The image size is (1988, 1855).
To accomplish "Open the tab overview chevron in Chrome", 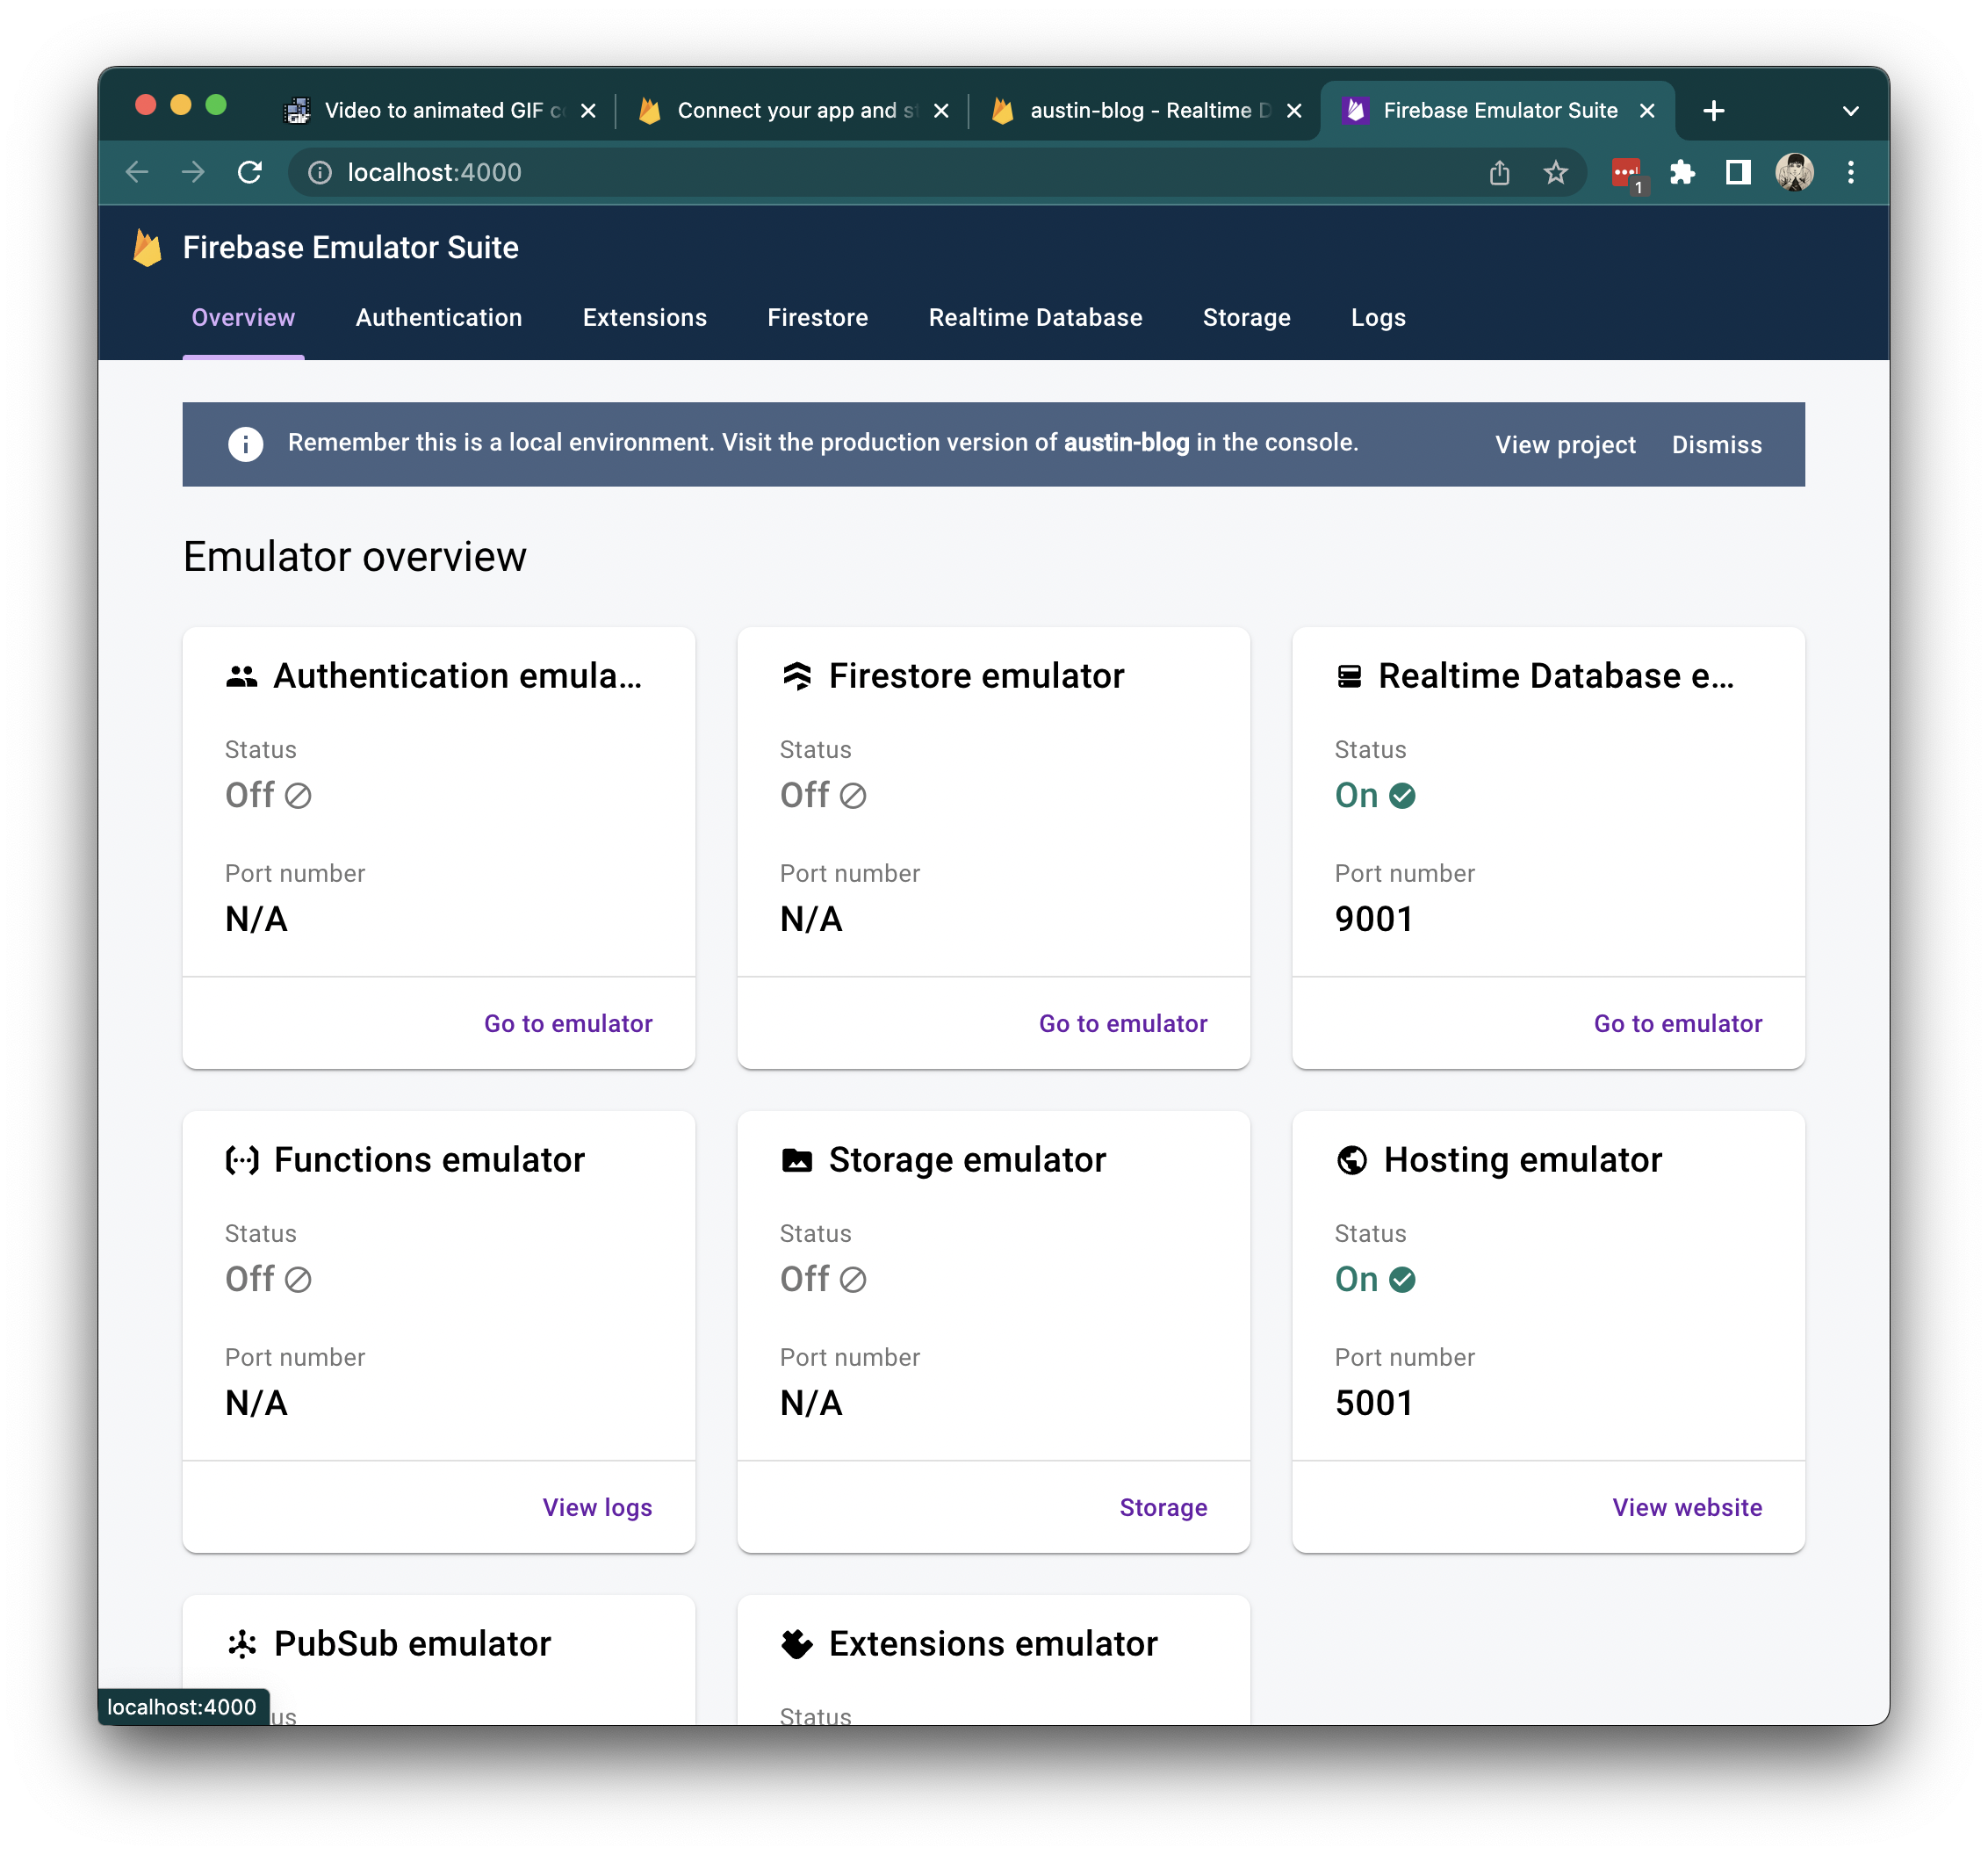I will coord(1851,110).
